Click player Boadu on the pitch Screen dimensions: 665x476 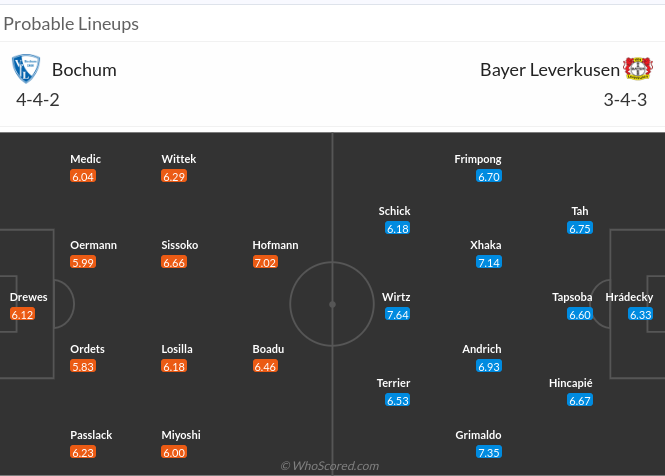click(x=269, y=349)
